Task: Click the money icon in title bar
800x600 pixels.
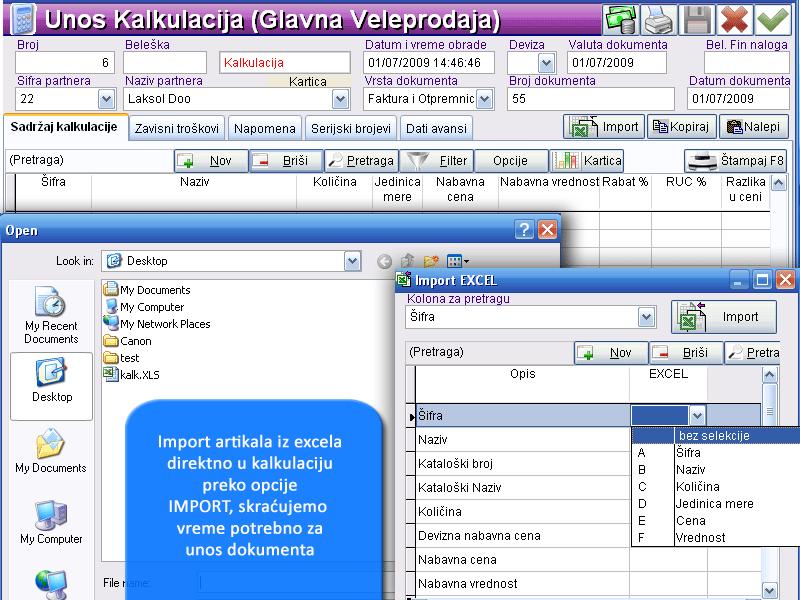Action: click(x=621, y=20)
